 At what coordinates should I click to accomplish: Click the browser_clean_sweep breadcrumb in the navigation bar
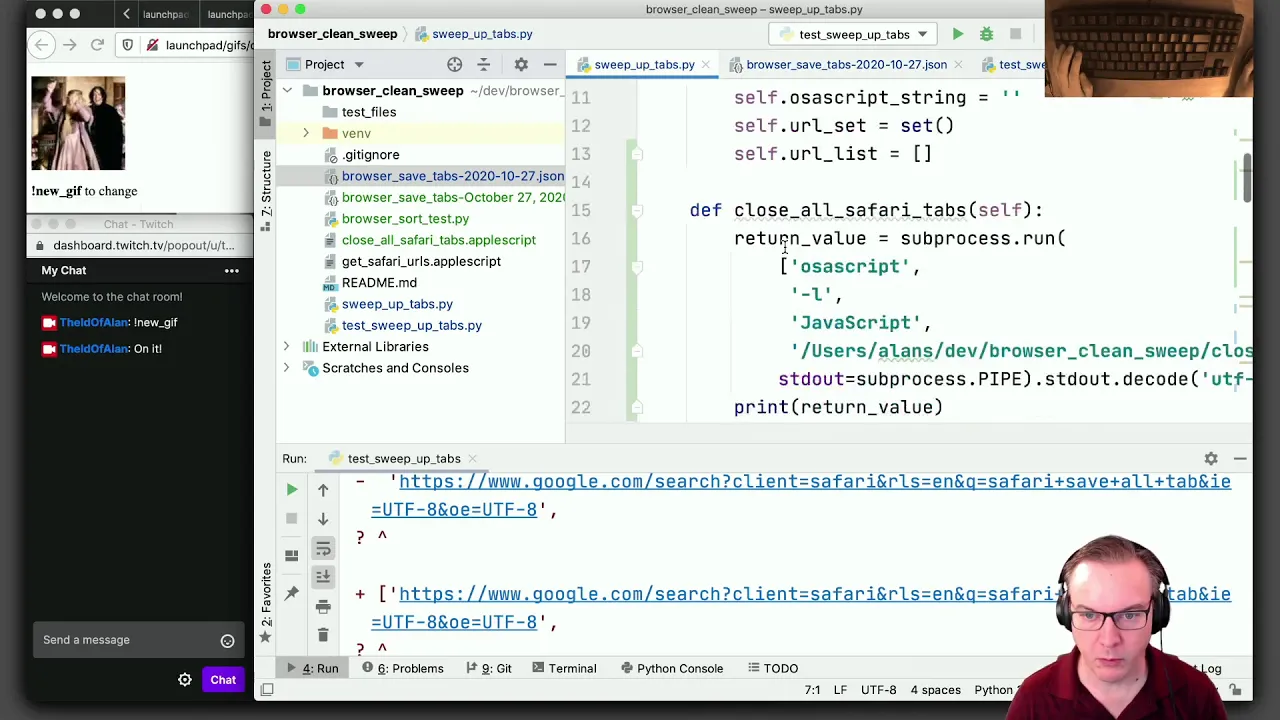tap(332, 34)
